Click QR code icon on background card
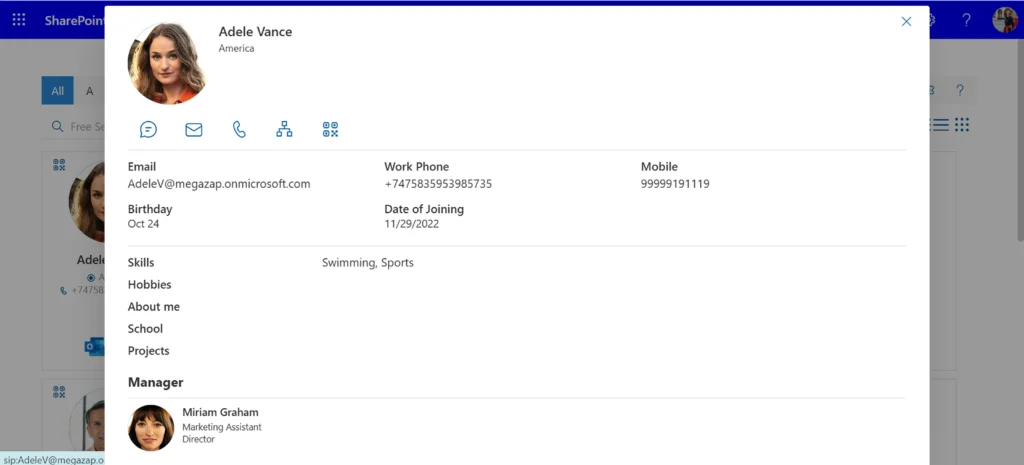 point(59,165)
